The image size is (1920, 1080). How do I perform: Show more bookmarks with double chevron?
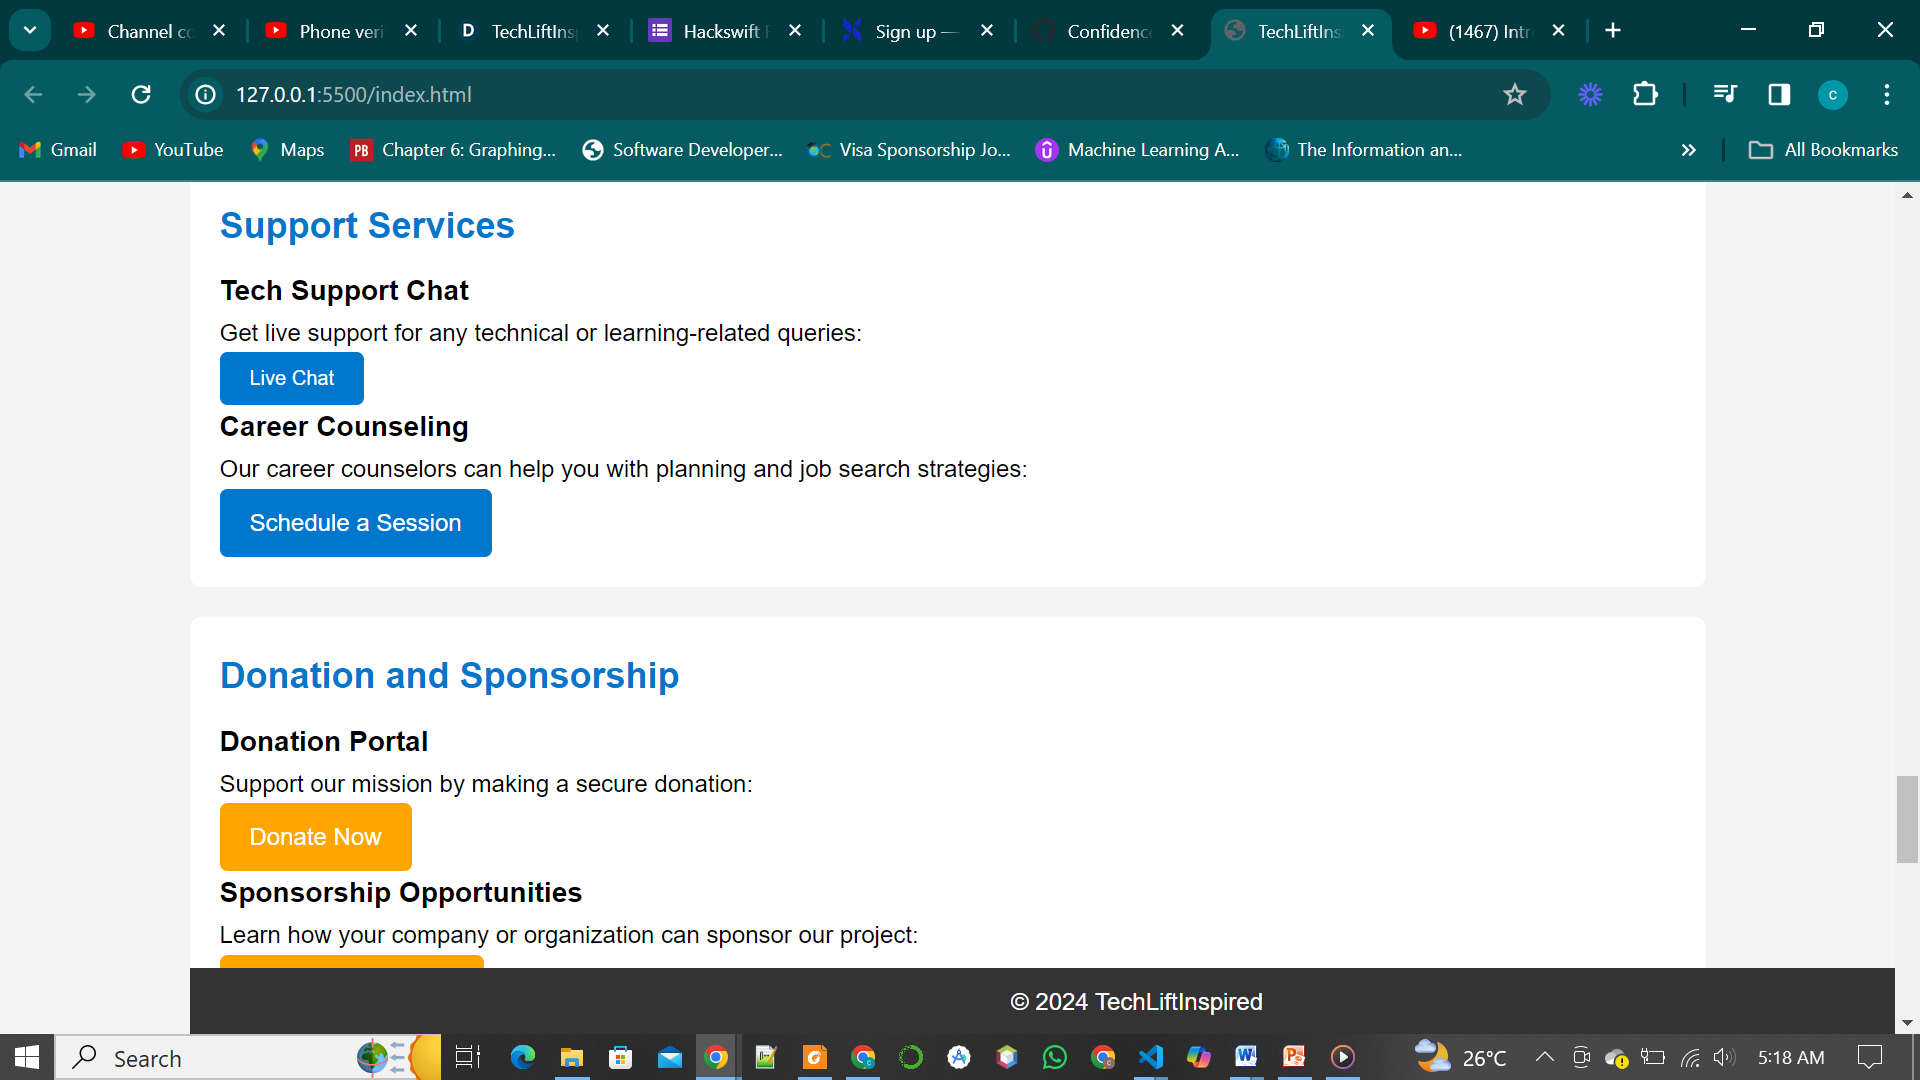pos(1688,150)
